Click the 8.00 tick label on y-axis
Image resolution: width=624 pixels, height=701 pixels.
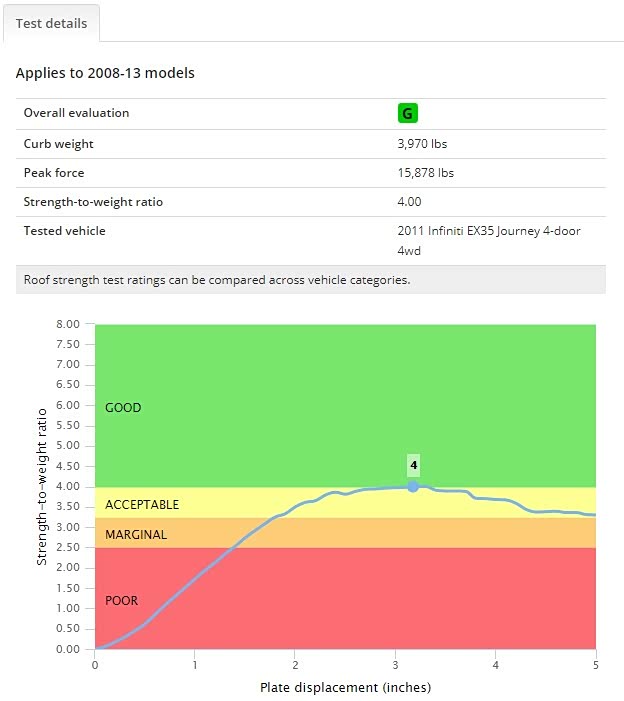(68, 325)
